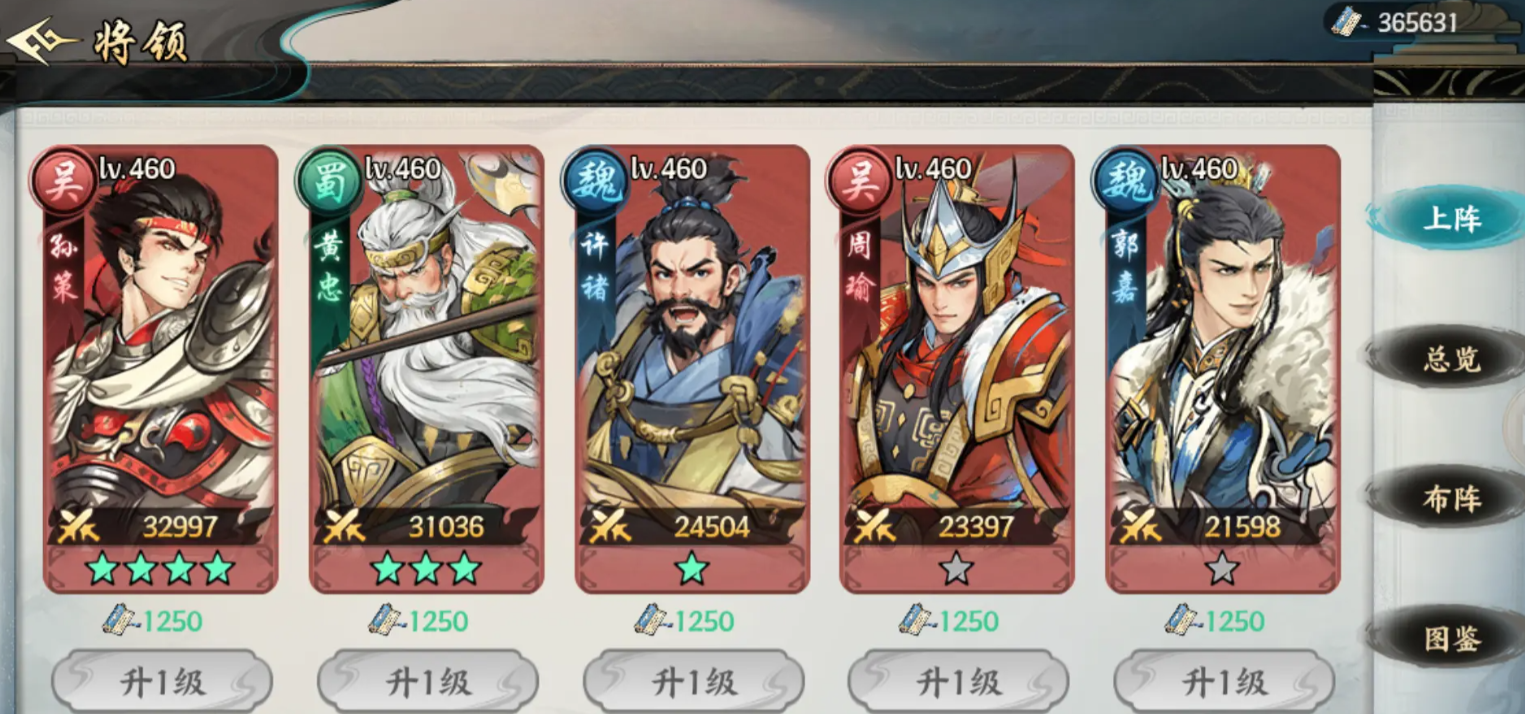Go to the 图鉴 tab

click(x=1450, y=637)
